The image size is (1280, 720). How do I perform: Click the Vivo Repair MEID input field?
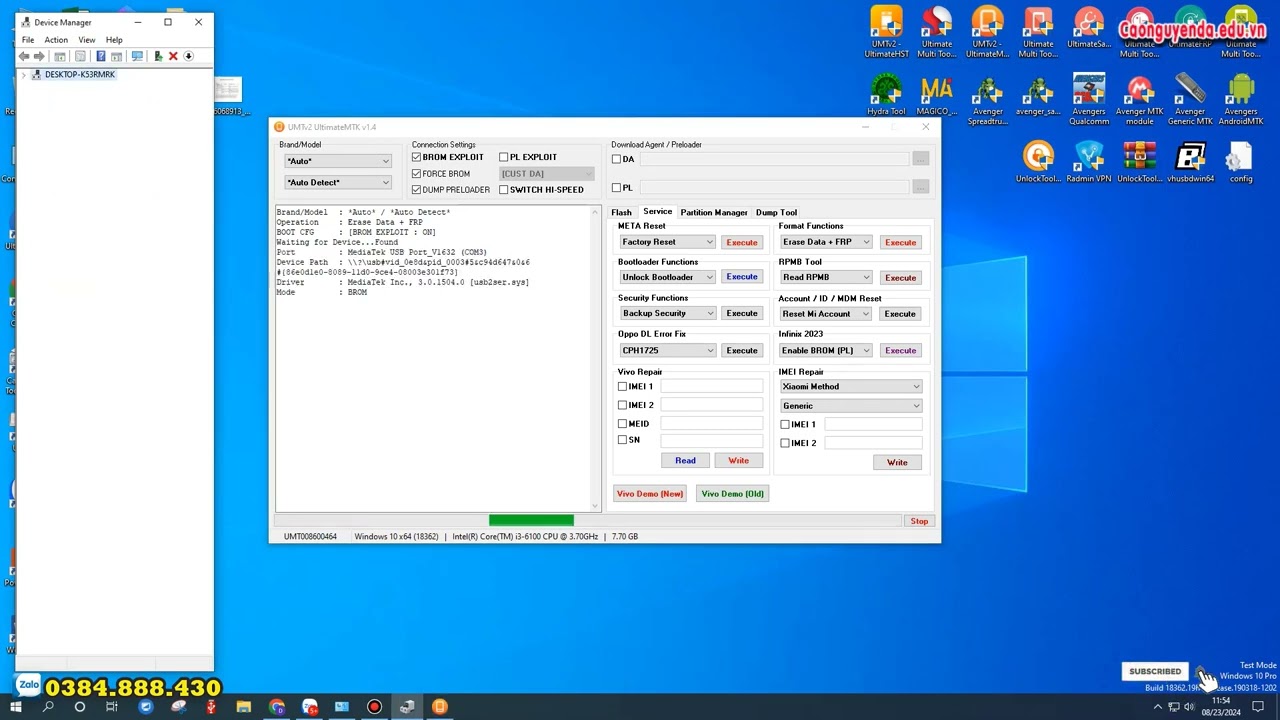pyautogui.click(x=711, y=424)
